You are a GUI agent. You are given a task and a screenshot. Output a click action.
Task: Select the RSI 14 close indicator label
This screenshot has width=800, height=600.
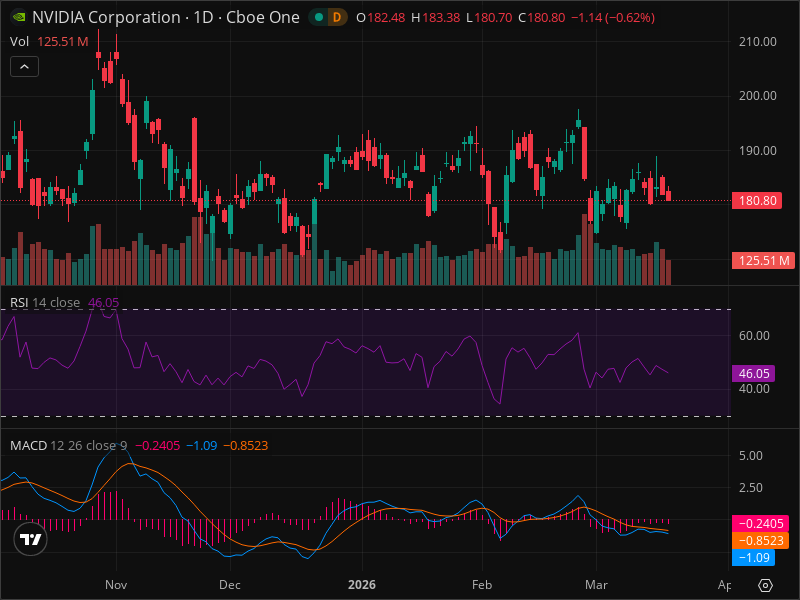coord(45,303)
